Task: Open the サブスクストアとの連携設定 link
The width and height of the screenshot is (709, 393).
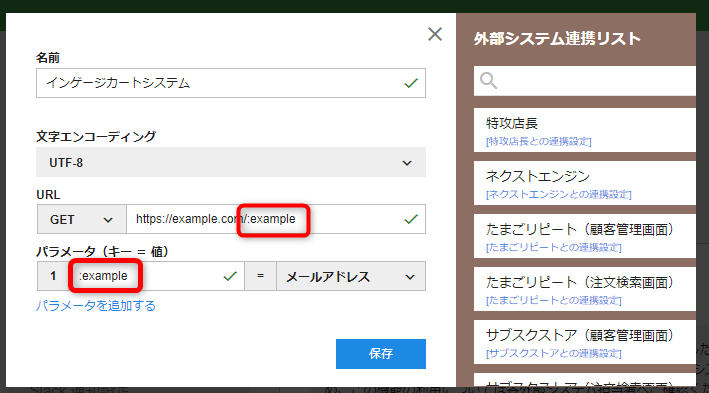Action: pos(553,353)
